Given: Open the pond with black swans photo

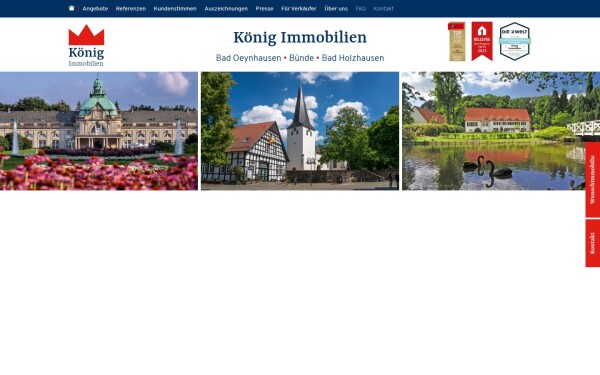Looking at the screenshot, I should click(501, 131).
